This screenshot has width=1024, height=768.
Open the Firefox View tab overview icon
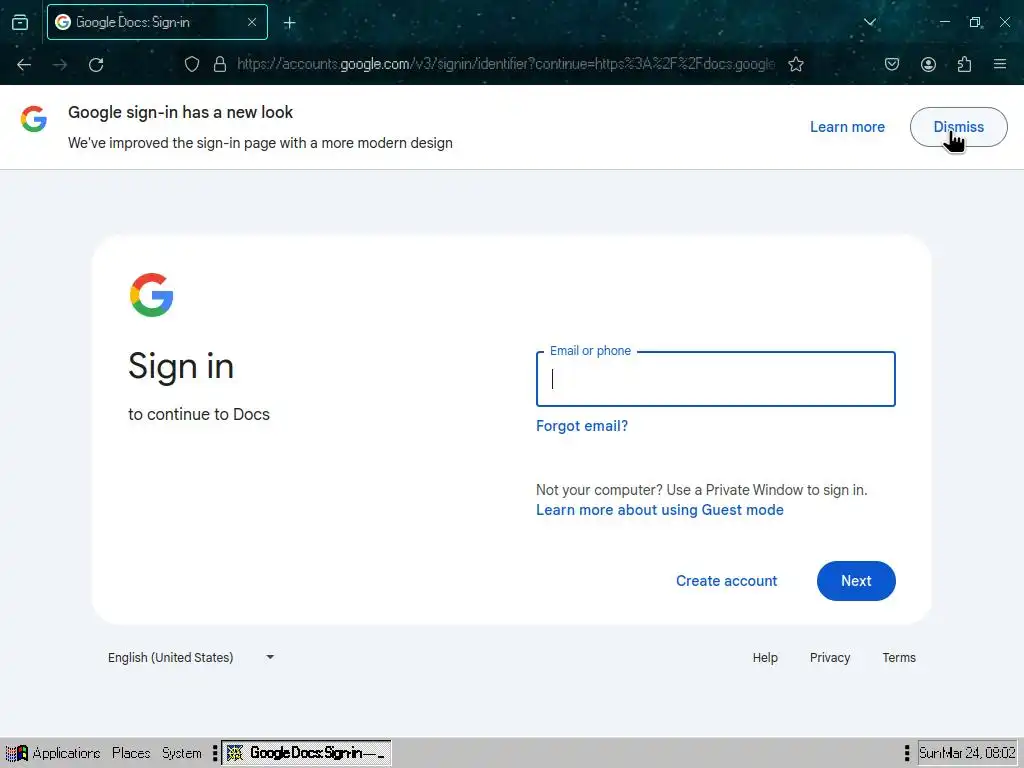tap(20, 22)
